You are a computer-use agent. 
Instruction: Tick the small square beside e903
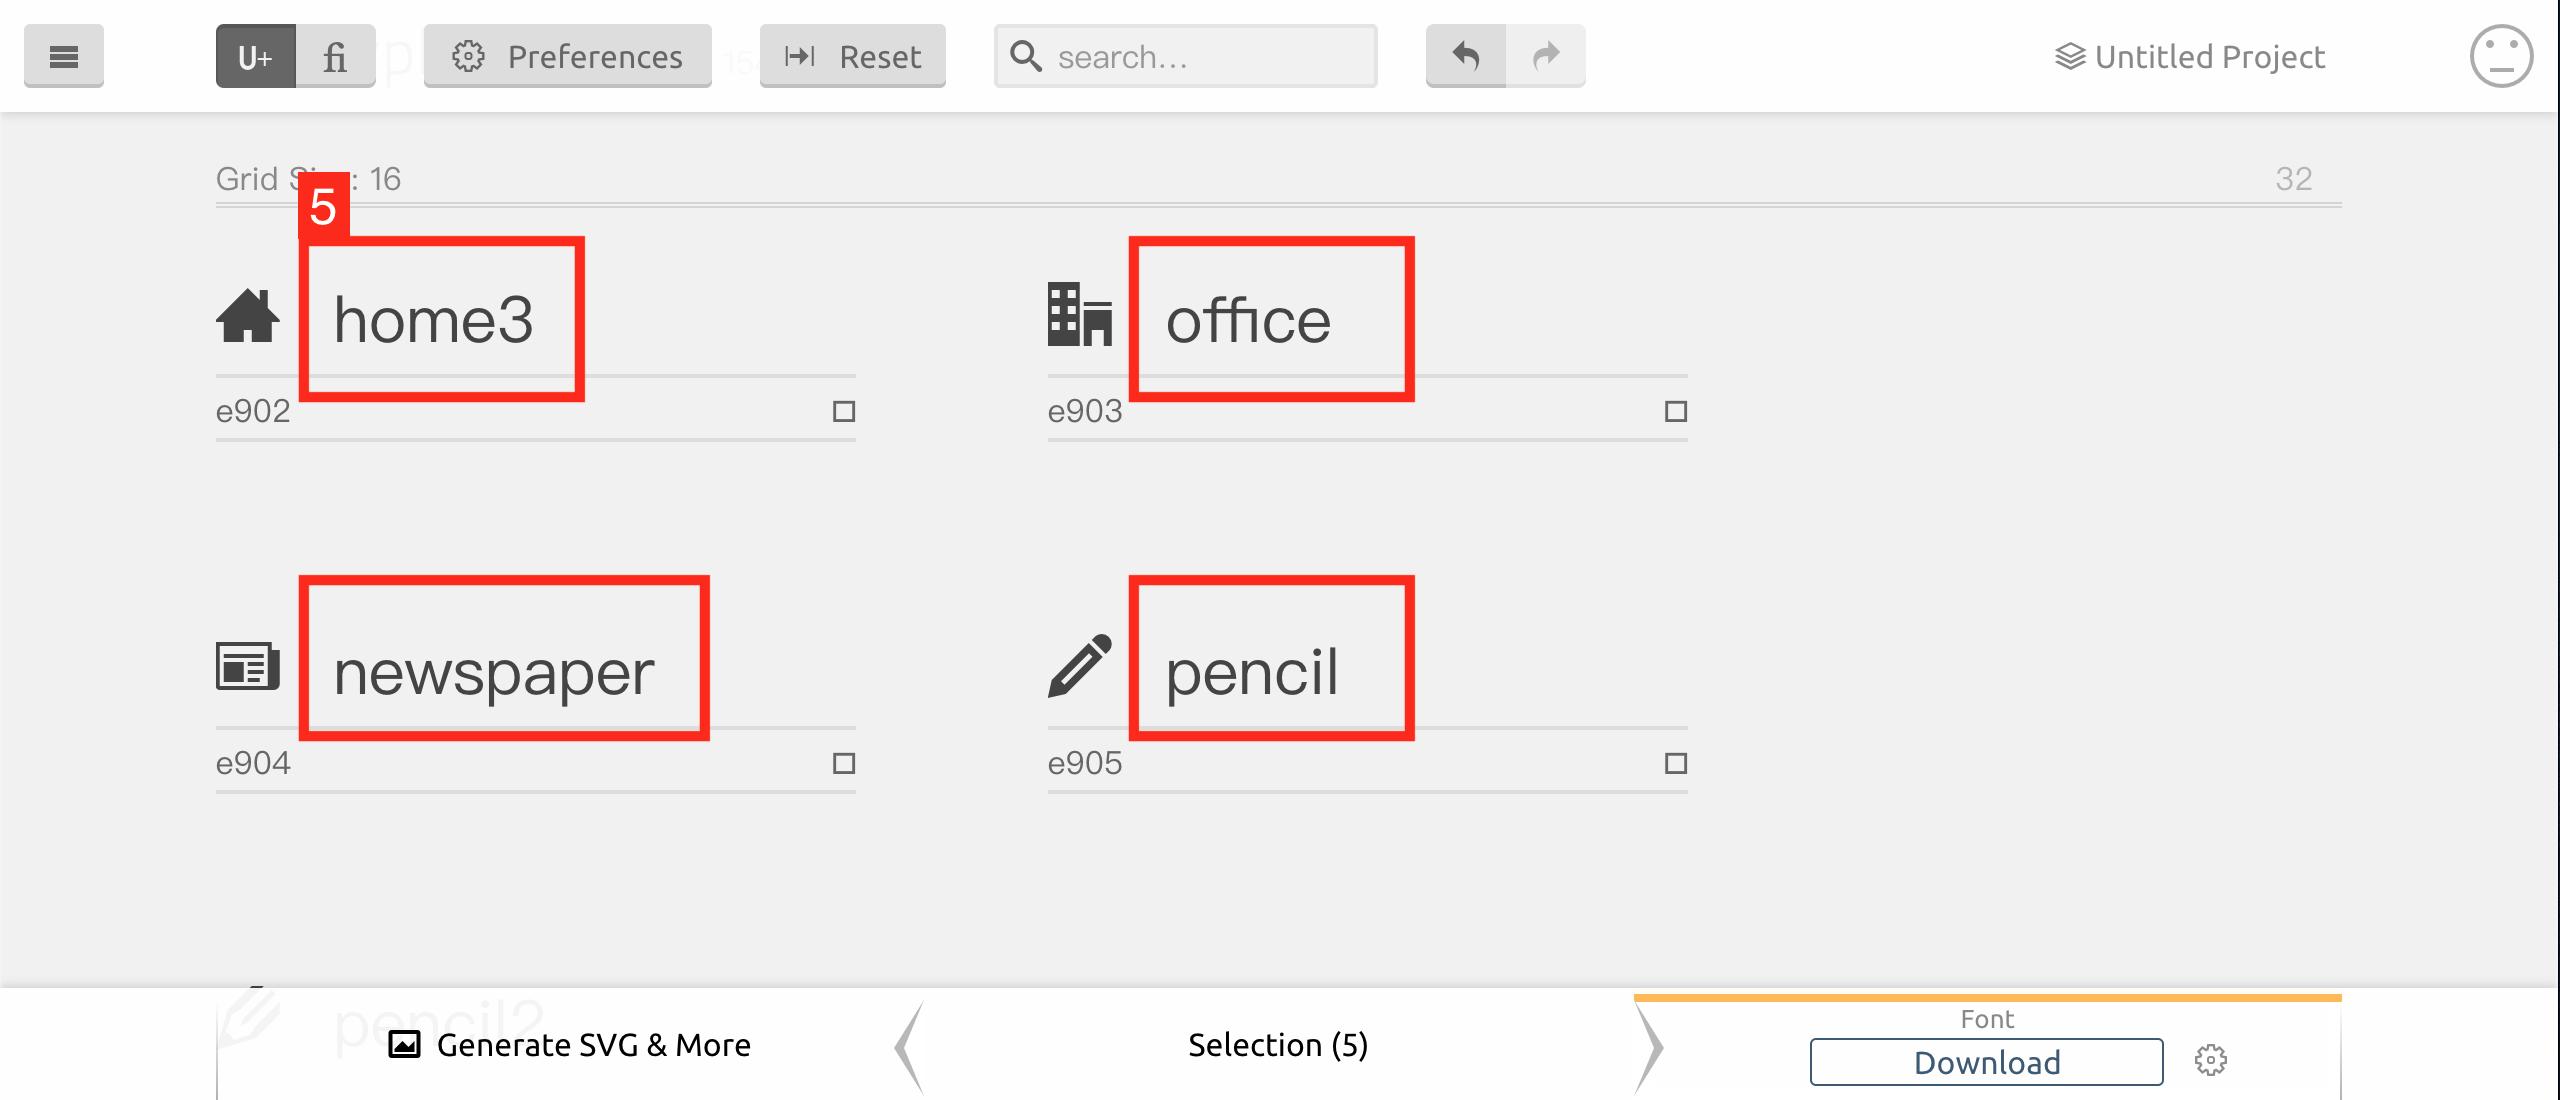click(x=1676, y=411)
